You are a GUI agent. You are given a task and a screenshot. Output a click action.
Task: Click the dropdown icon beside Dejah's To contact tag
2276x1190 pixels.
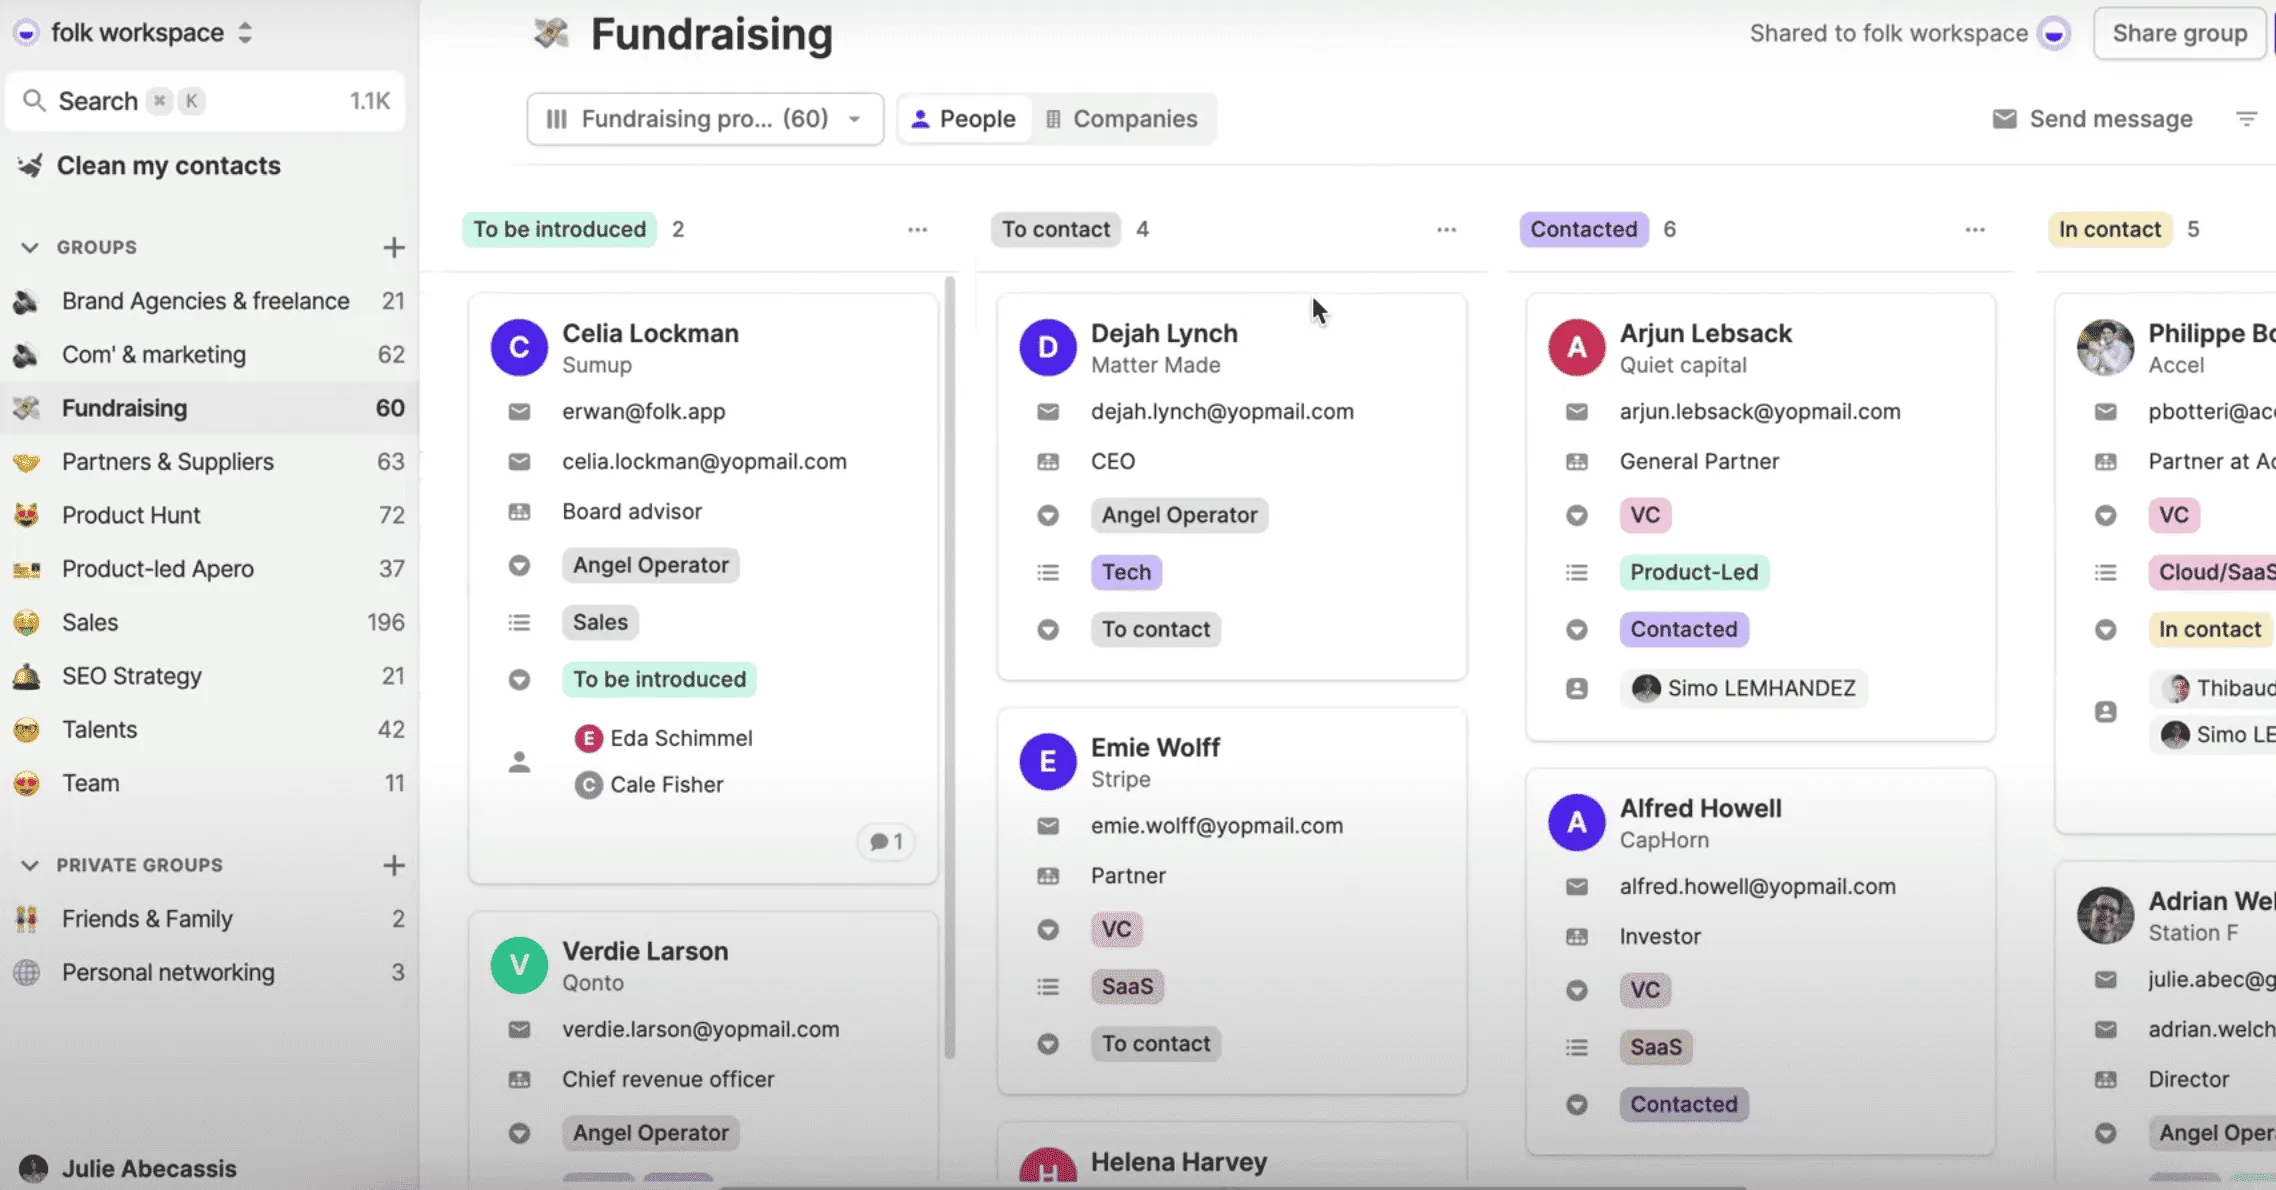(x=1048, y=630)
